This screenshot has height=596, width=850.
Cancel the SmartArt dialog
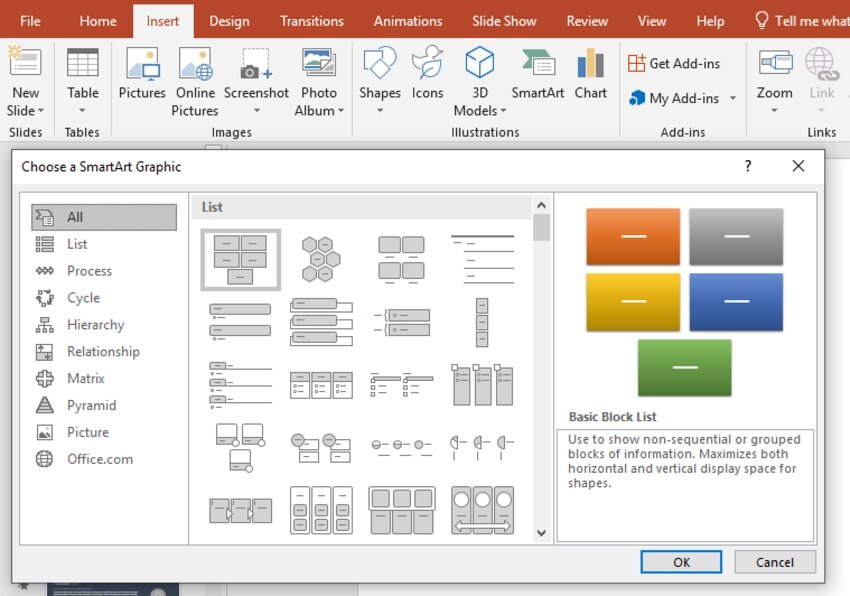pos(775,562)
